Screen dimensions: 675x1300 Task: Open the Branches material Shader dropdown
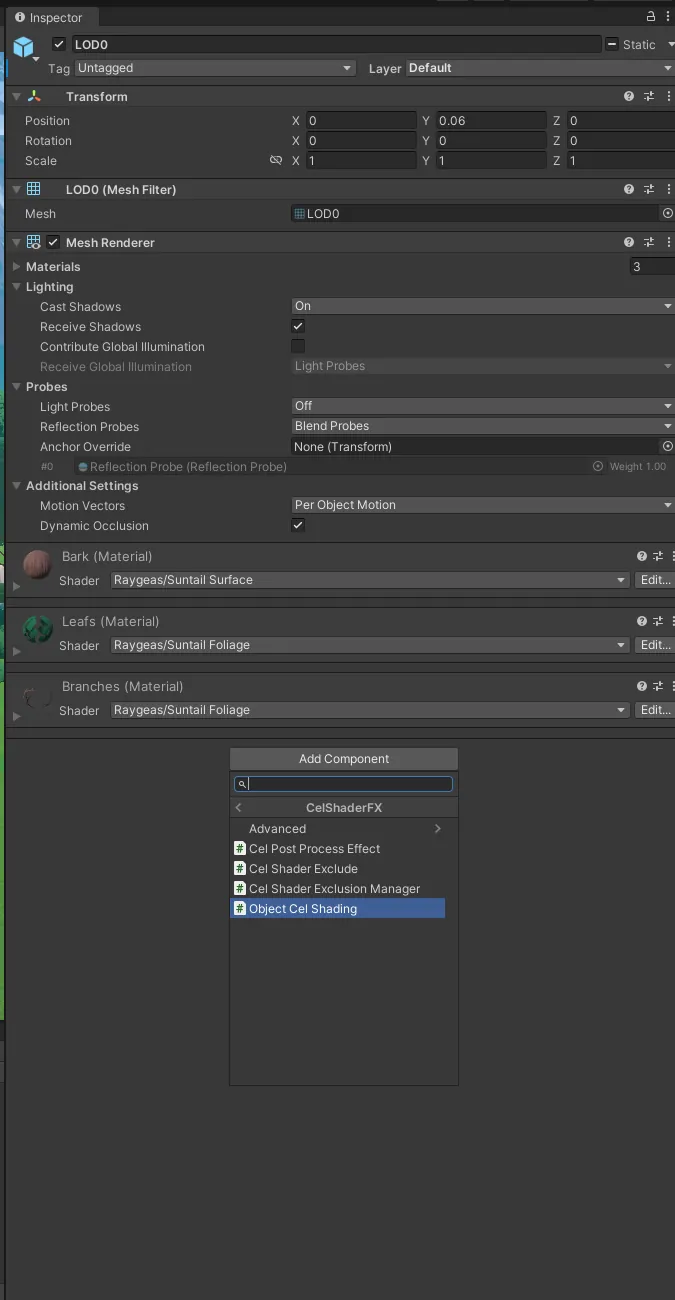click(x=370, y=710)
